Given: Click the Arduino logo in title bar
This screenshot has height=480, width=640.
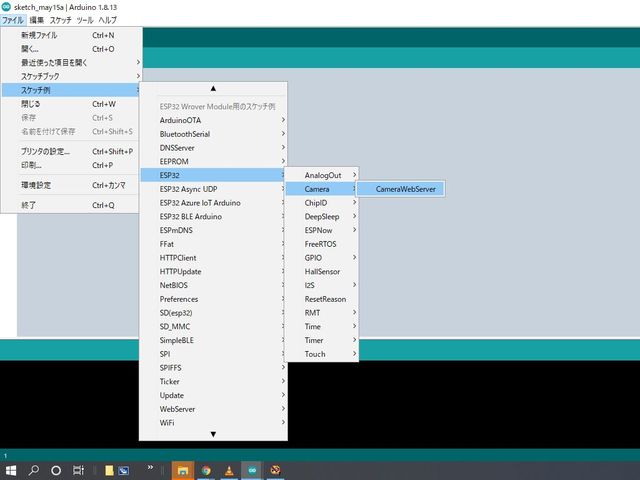Looking at the screenshot, I should (x=6, y=7).
